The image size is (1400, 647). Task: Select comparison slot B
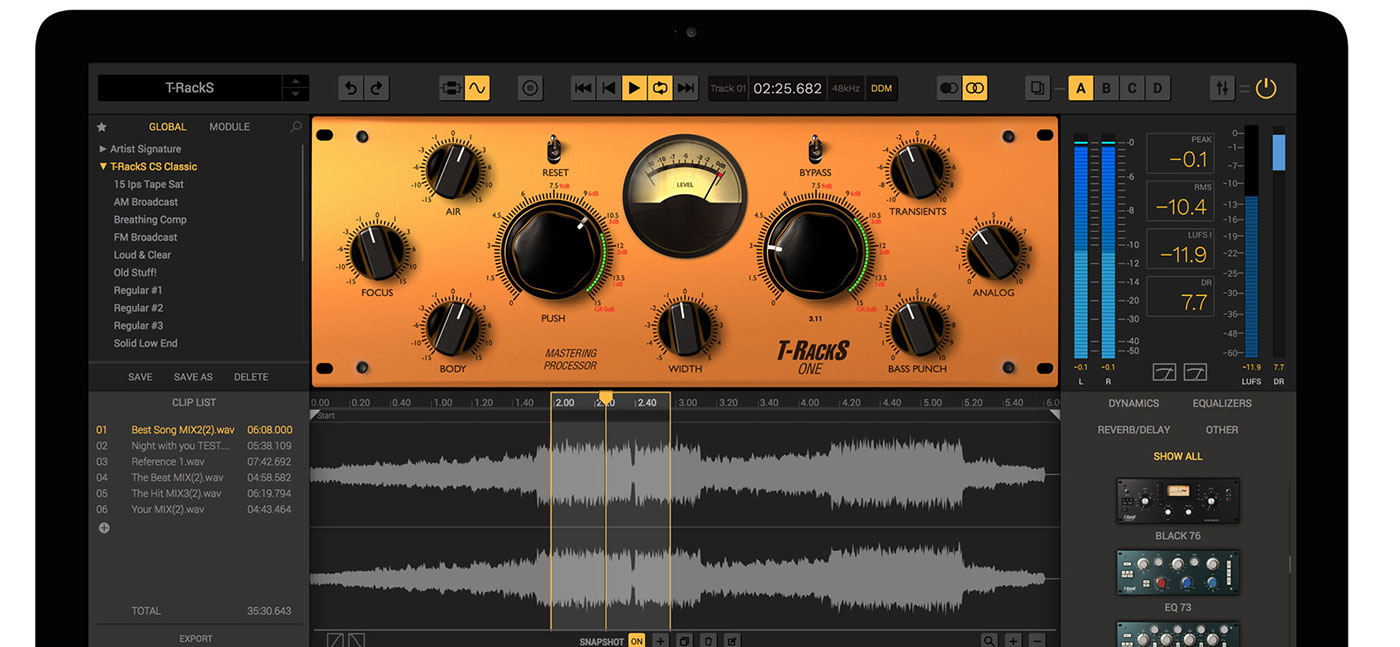point(1106,88)
